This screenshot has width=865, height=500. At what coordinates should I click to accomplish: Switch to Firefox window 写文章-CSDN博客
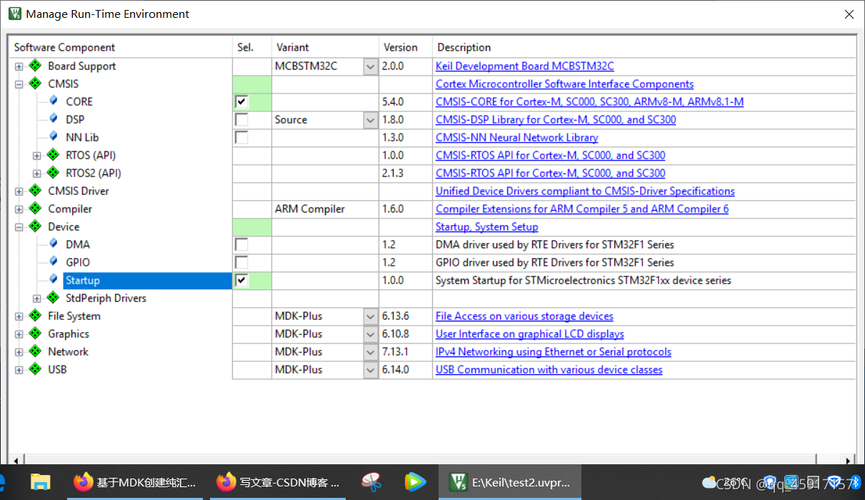coord(278,482)
